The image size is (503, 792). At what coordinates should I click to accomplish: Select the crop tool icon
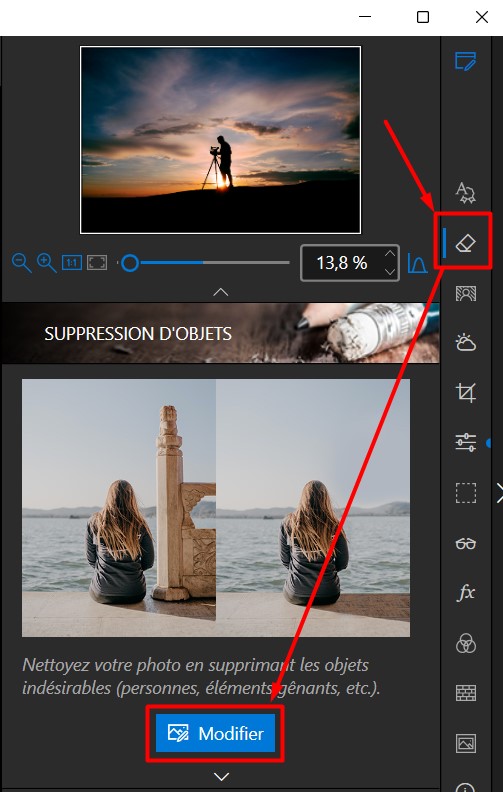coord(466,392)
